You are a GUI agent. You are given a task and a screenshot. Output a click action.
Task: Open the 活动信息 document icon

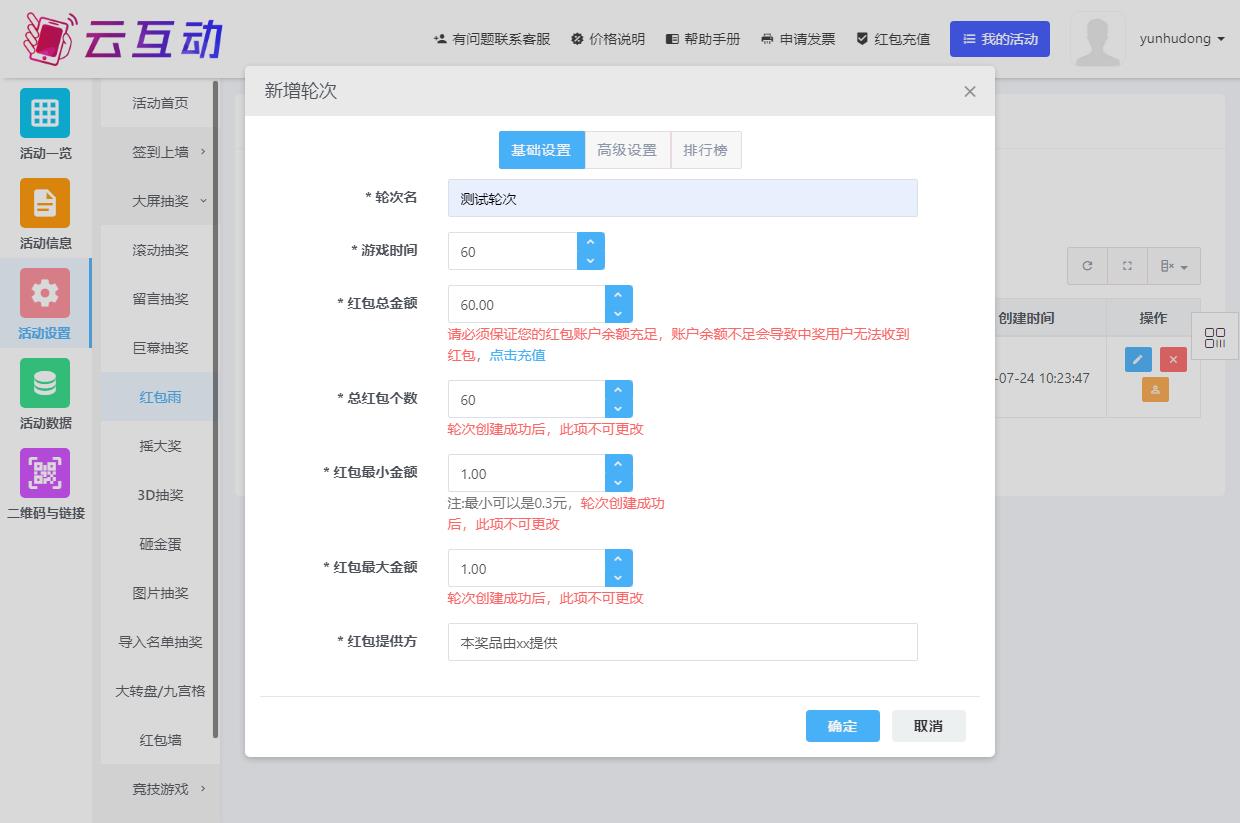pyautogui.click(x=45, y=203)
